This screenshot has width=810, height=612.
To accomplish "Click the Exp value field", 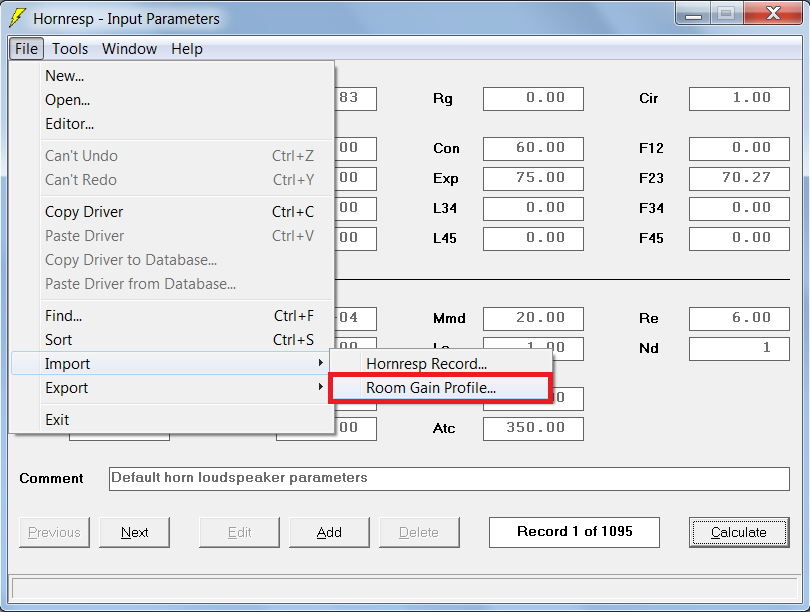I will pyautogui.click(x=533, y=179).
